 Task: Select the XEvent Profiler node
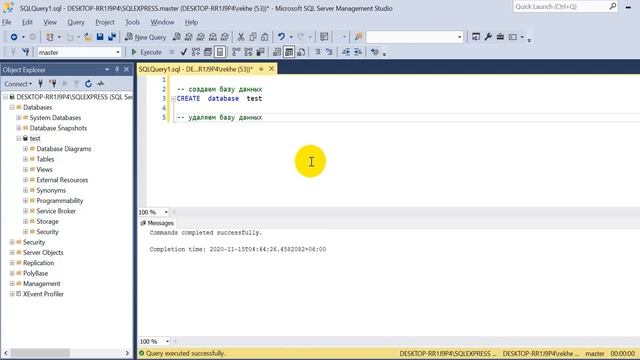pyautogui.click(x=43, y=294)
